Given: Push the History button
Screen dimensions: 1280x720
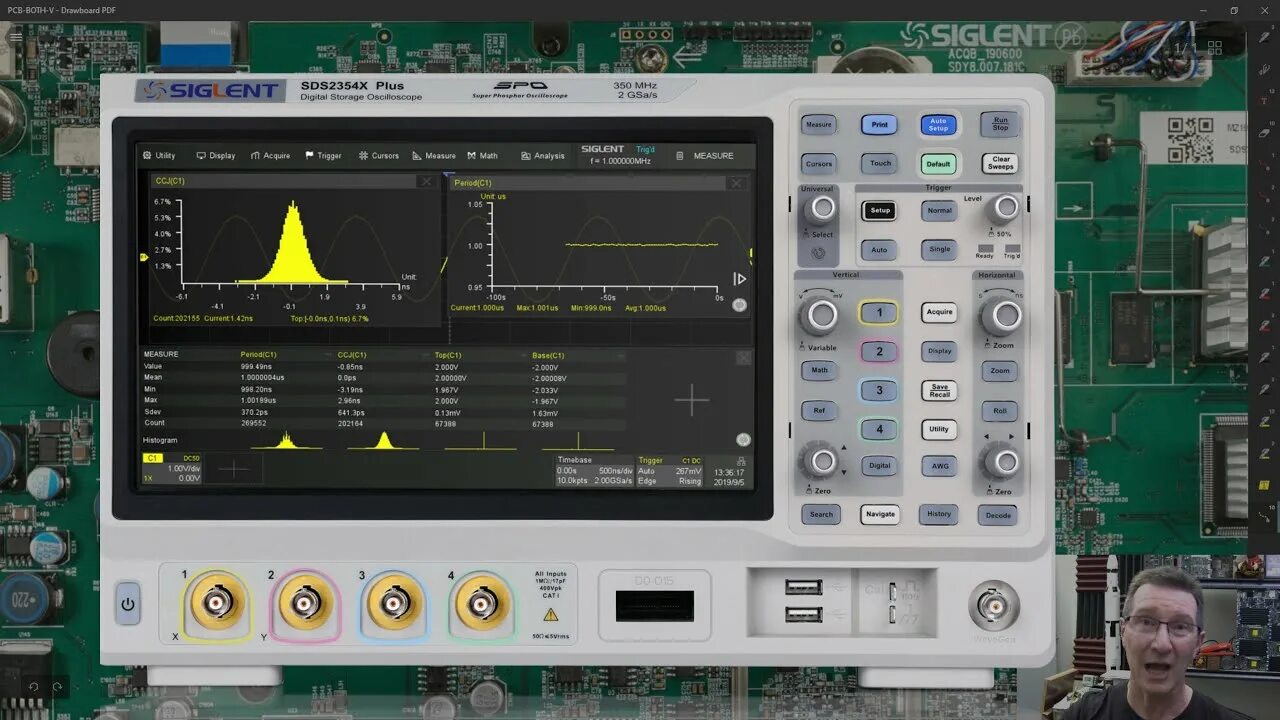Looking at the screenshot, I should click(939, 515).
